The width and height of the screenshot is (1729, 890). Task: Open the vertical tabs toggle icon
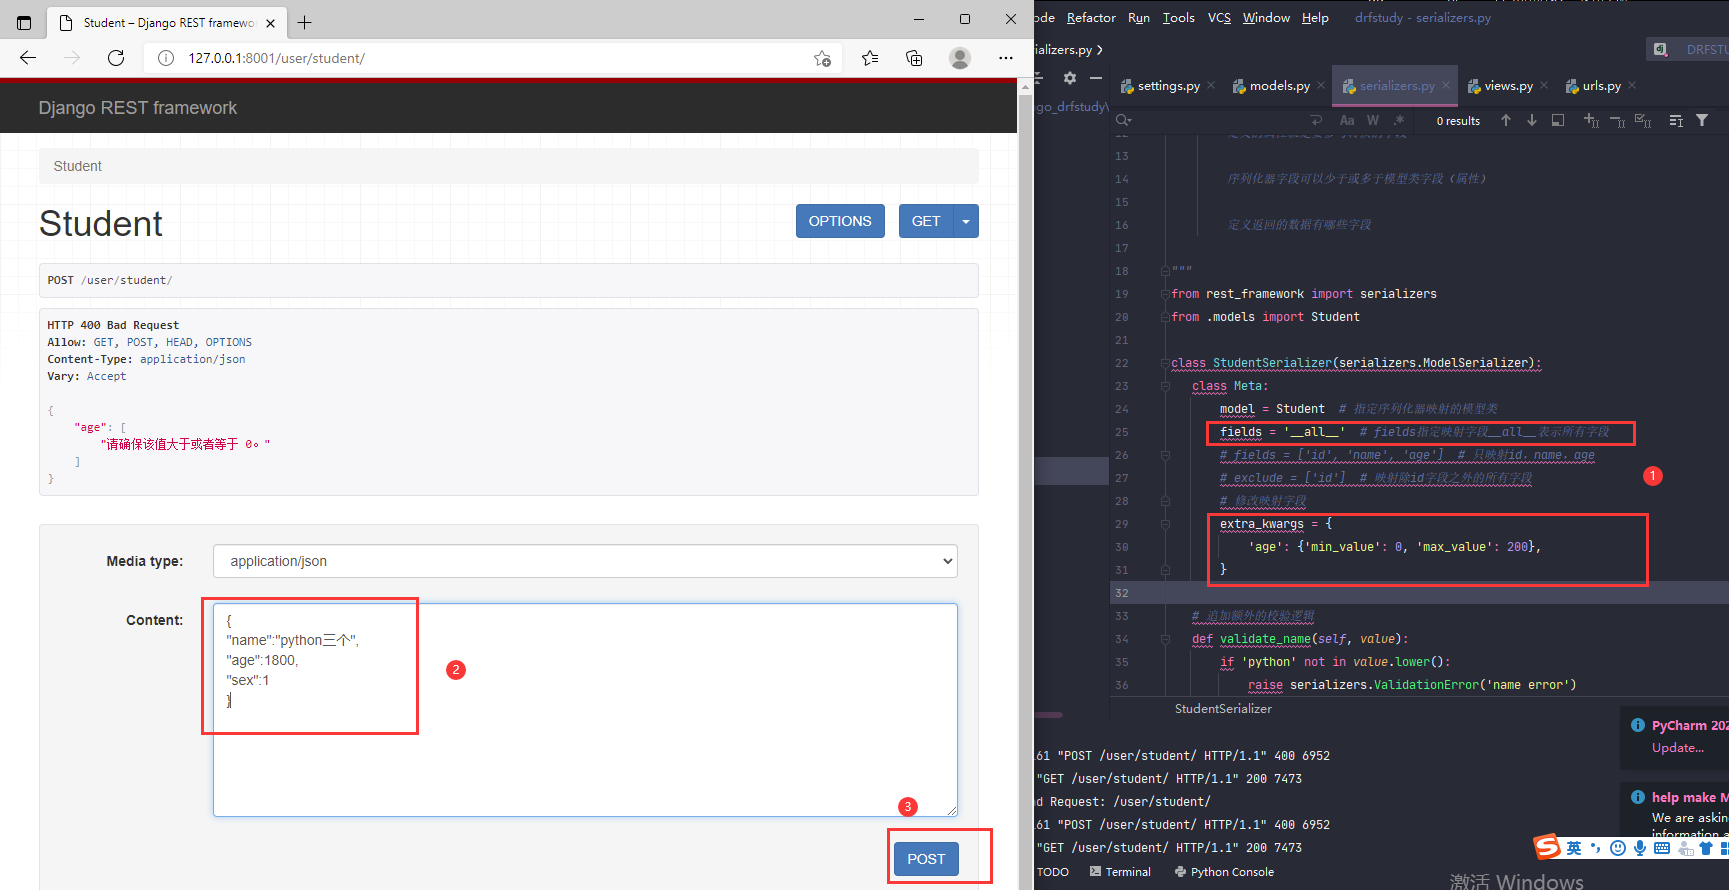24,22
